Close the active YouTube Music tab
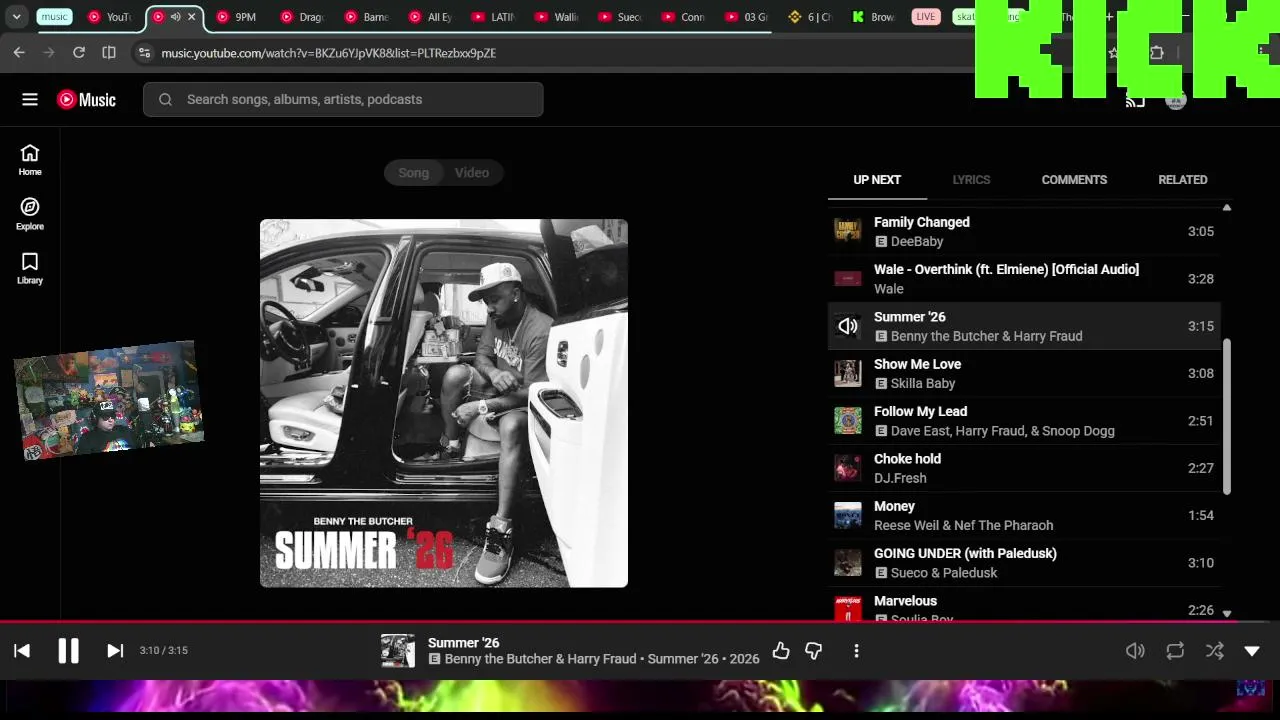 [x=192, y=17]
